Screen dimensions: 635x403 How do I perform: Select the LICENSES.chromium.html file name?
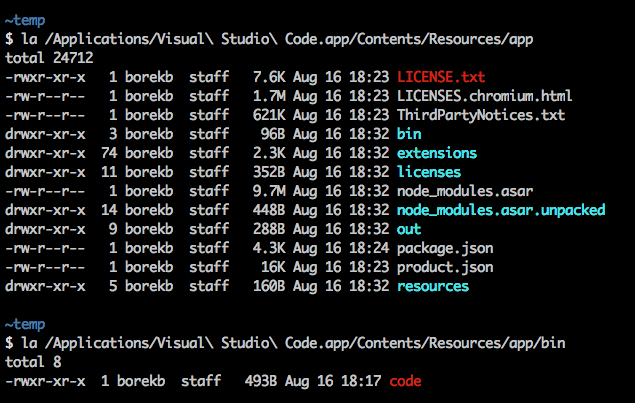[x=484, y=96]
